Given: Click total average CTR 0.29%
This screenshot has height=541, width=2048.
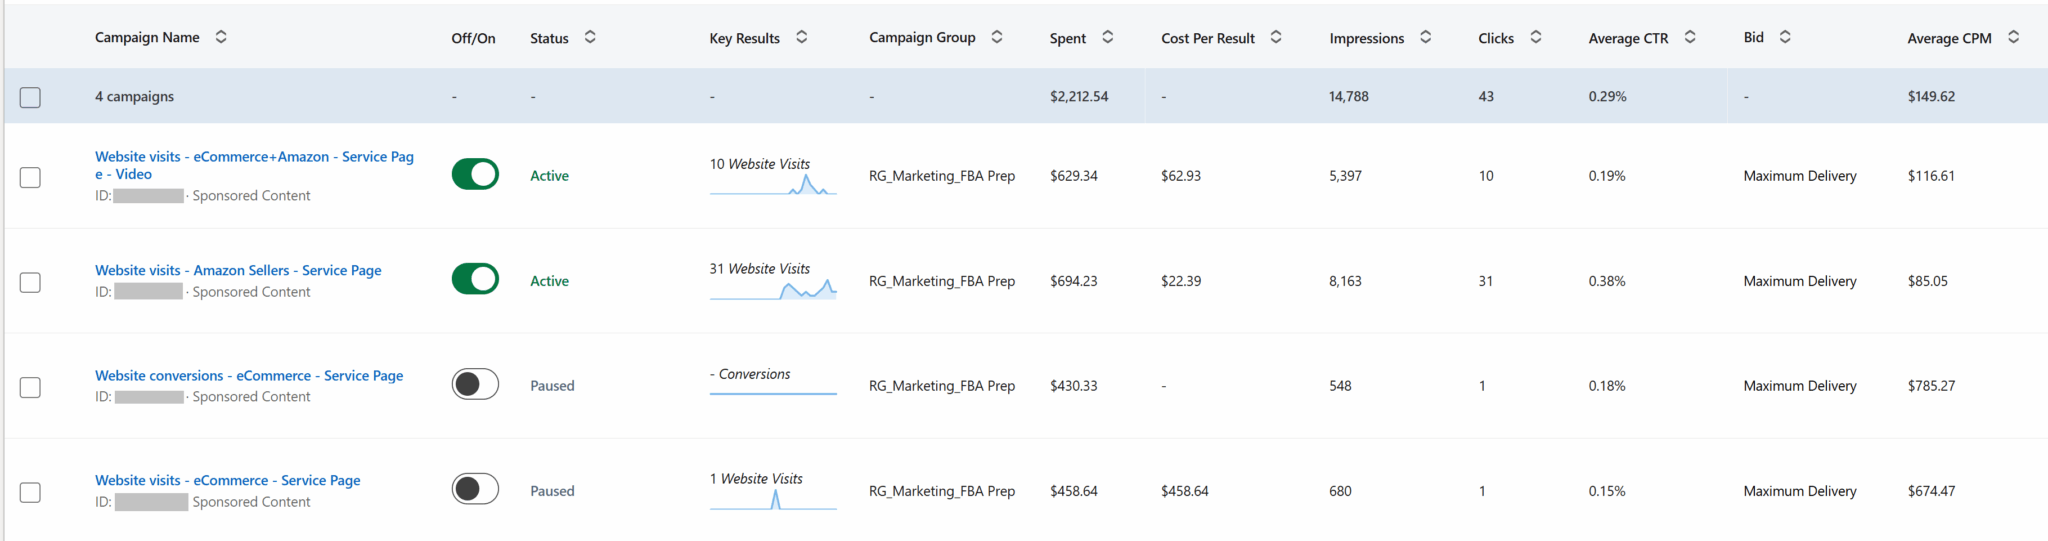Looking at the screenshot, I should click(x=1607, y=96).
